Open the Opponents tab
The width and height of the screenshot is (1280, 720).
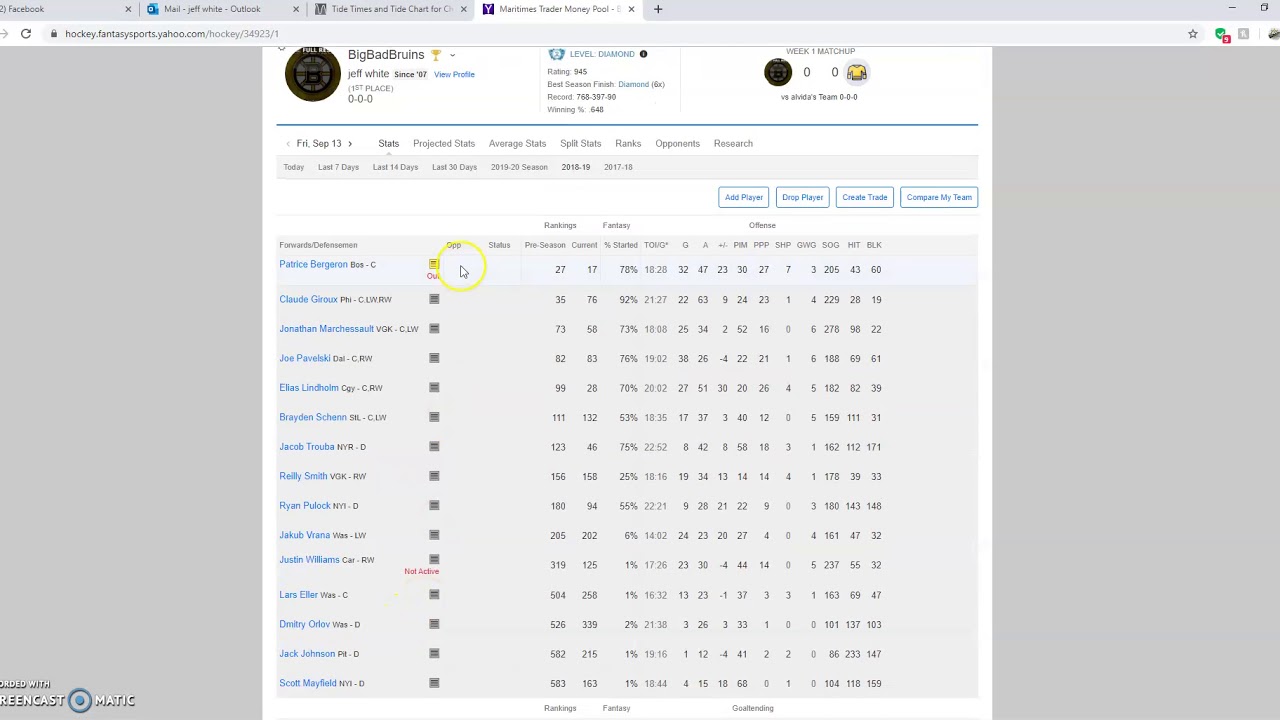pyautogui.click(x=677, y=143)
